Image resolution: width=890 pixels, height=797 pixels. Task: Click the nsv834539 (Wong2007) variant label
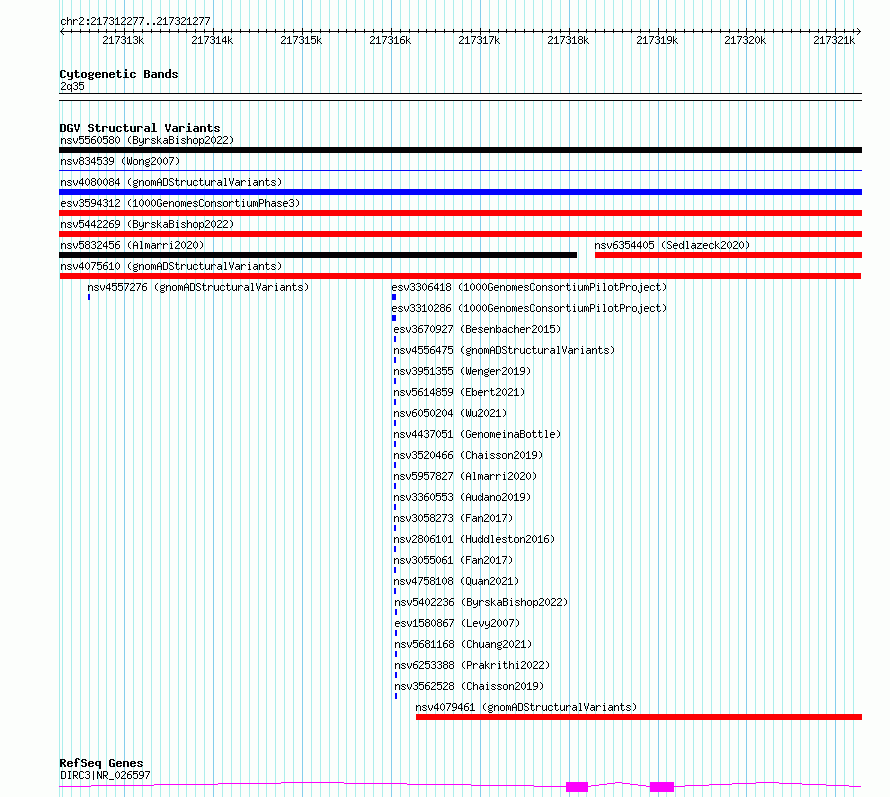click(120, 161)
